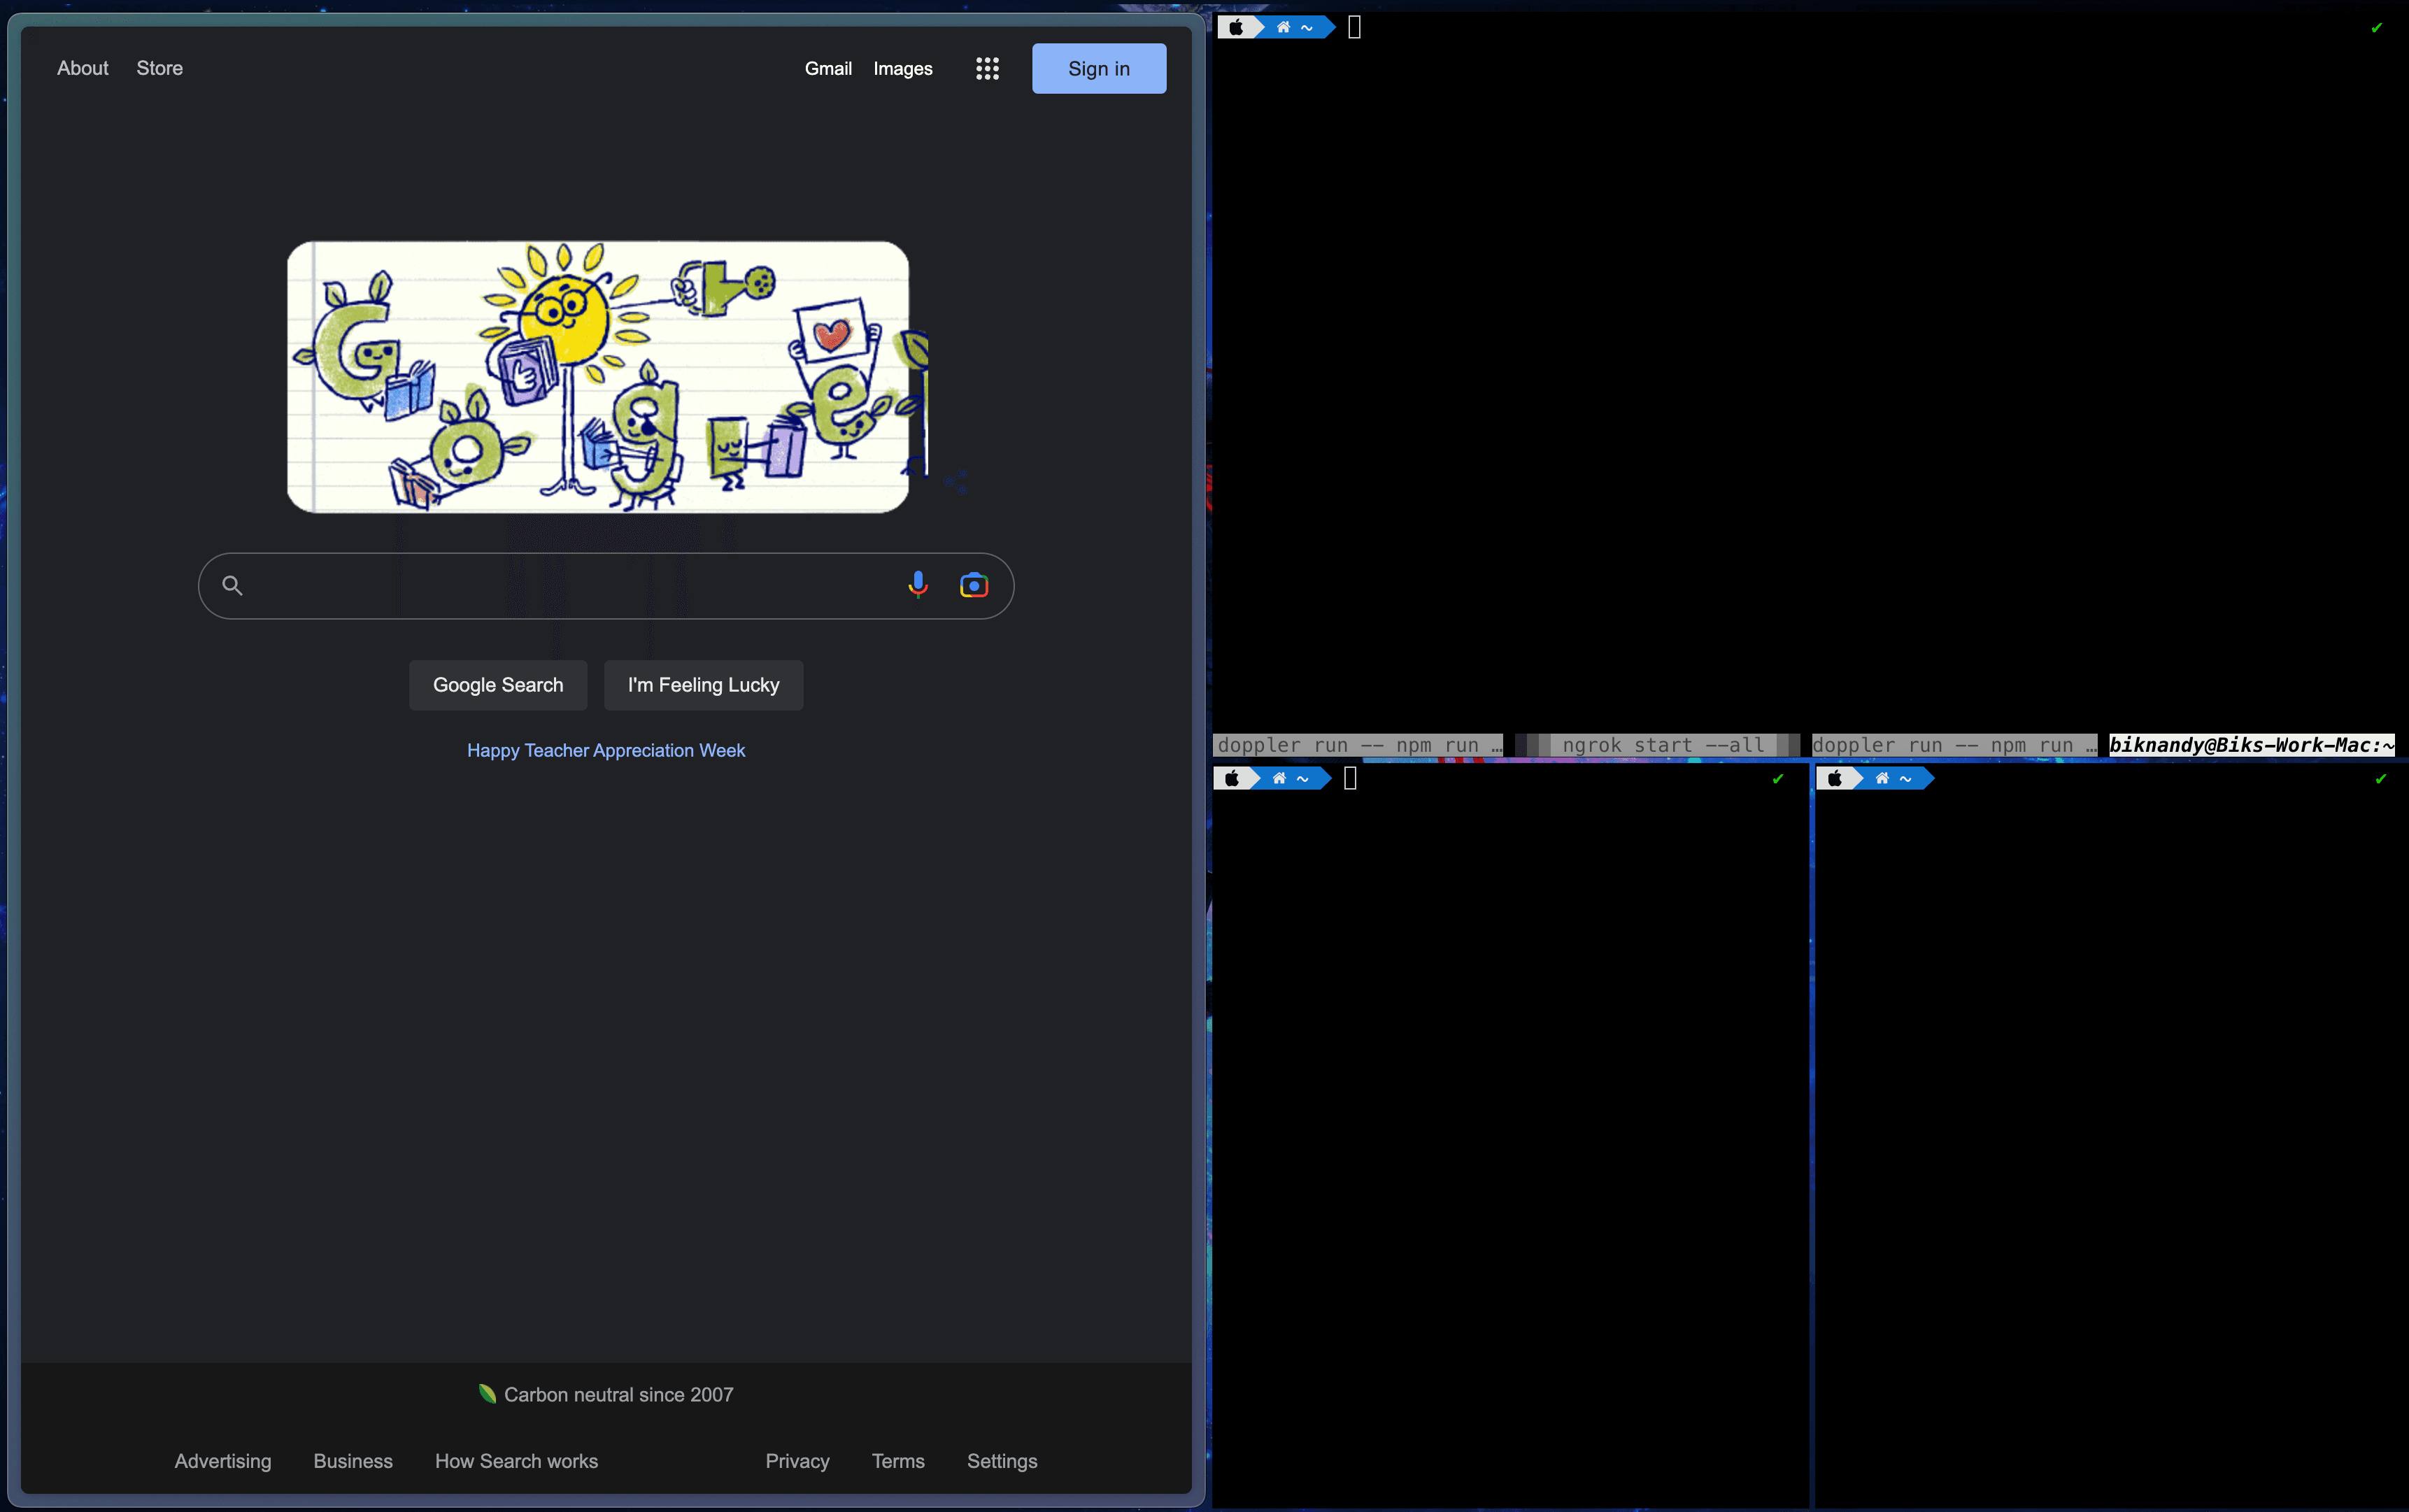Select the leftmost doppler run terminal tab
Screen dimensions: 2409x1512
coord(1358,745)
